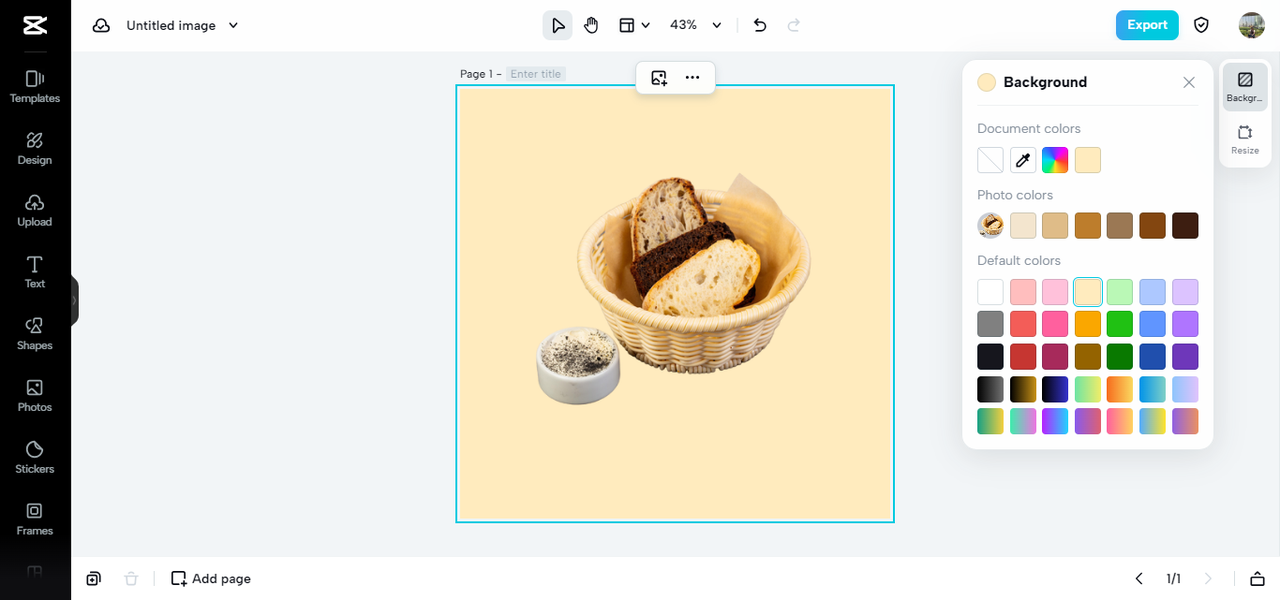The height and width of the screenshot is (600, 1280).
Task: Select the Background tab in right sidebar
Action: (x=1245, y=87)
